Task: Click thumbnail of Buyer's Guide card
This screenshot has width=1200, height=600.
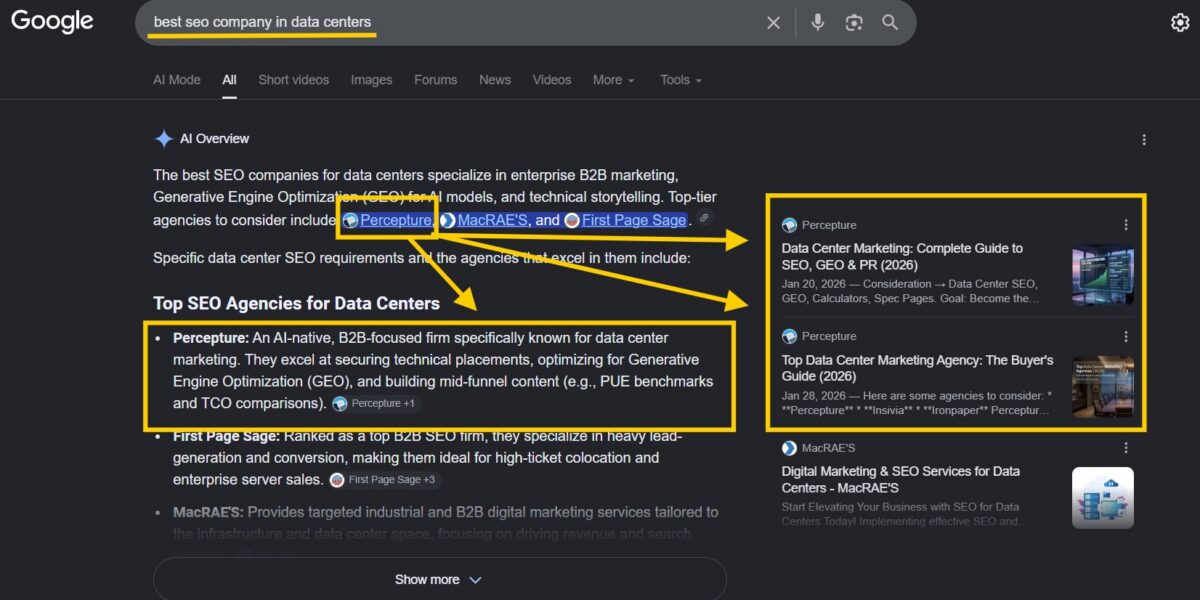Action: pyautogui.click(x=1102, y=387)
